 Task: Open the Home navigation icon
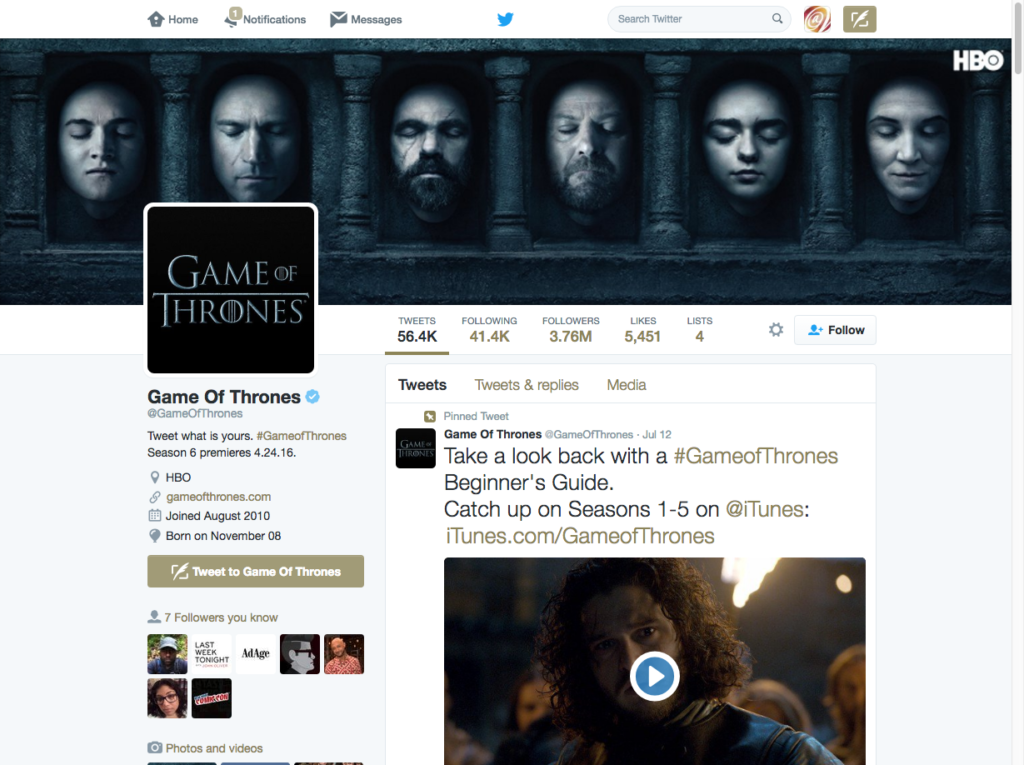point(156,19)
